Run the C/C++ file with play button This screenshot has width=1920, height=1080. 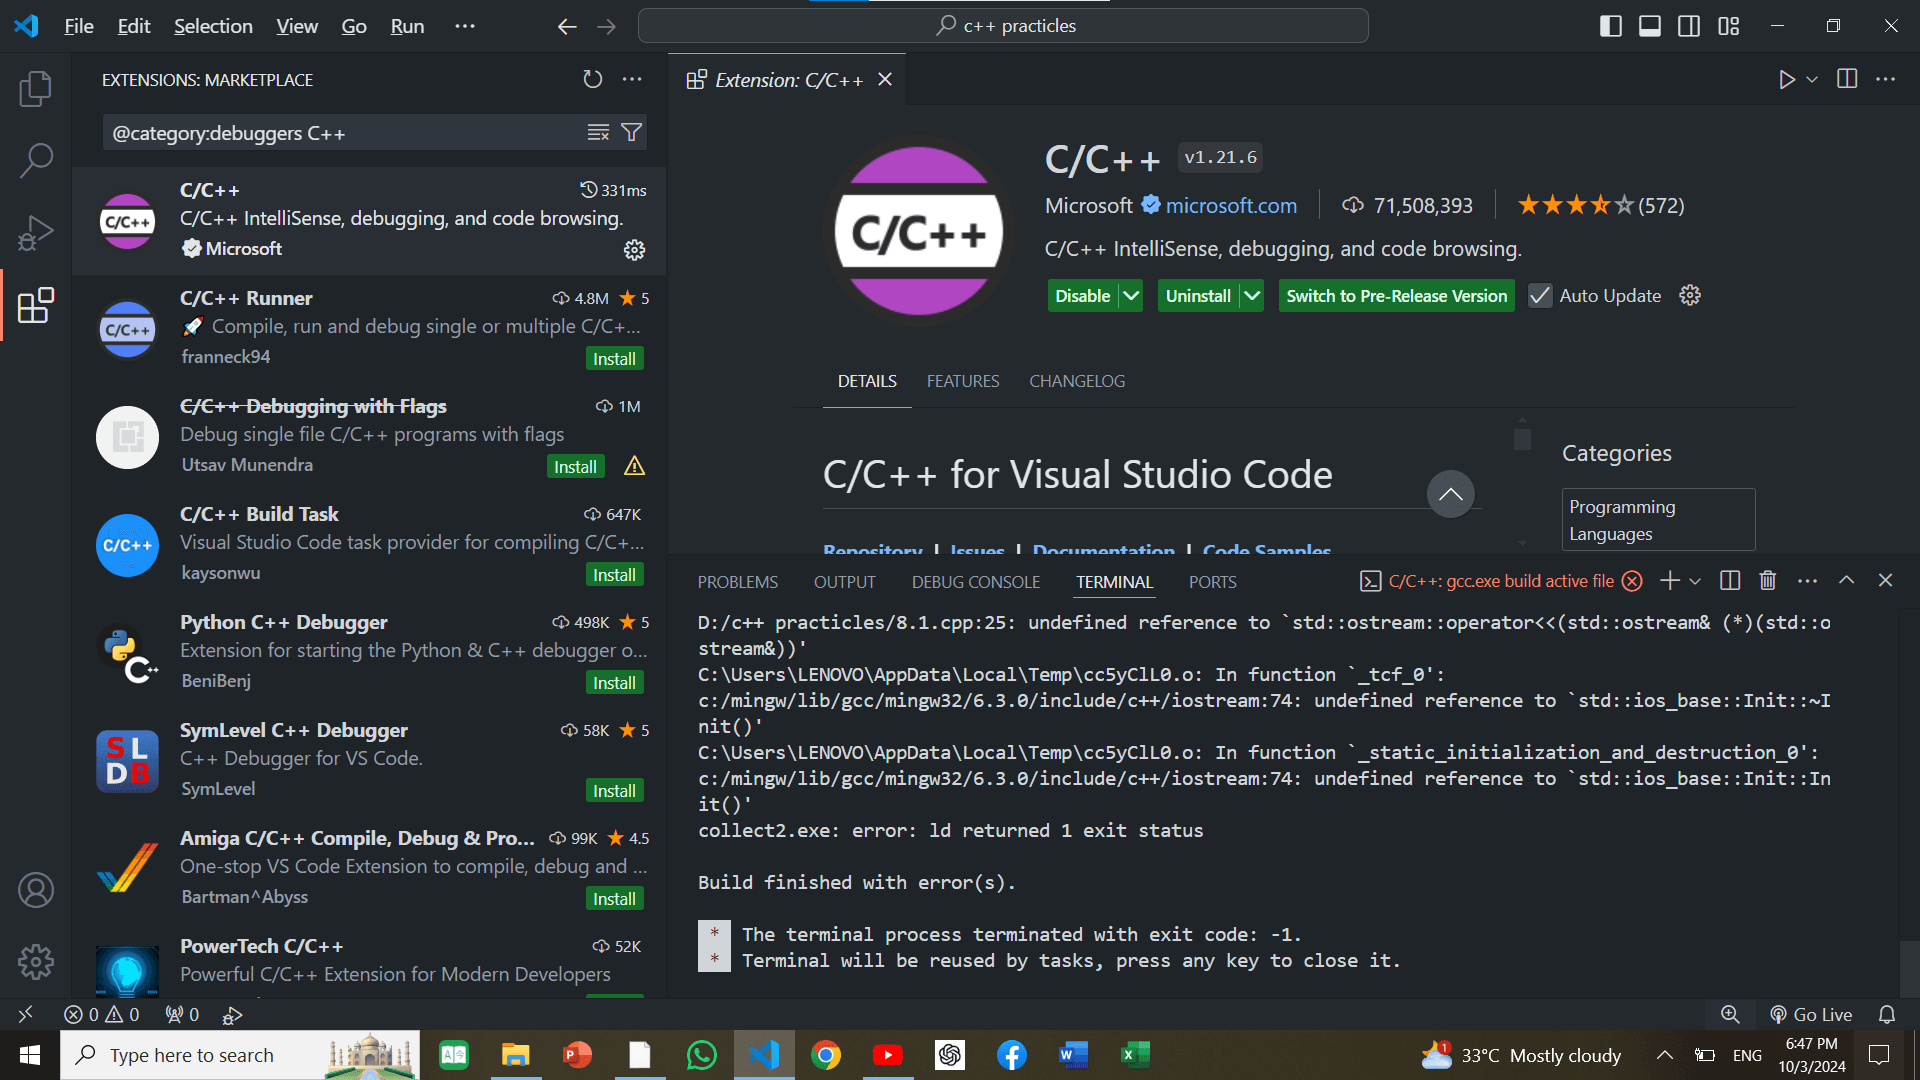pos(1787,79)
